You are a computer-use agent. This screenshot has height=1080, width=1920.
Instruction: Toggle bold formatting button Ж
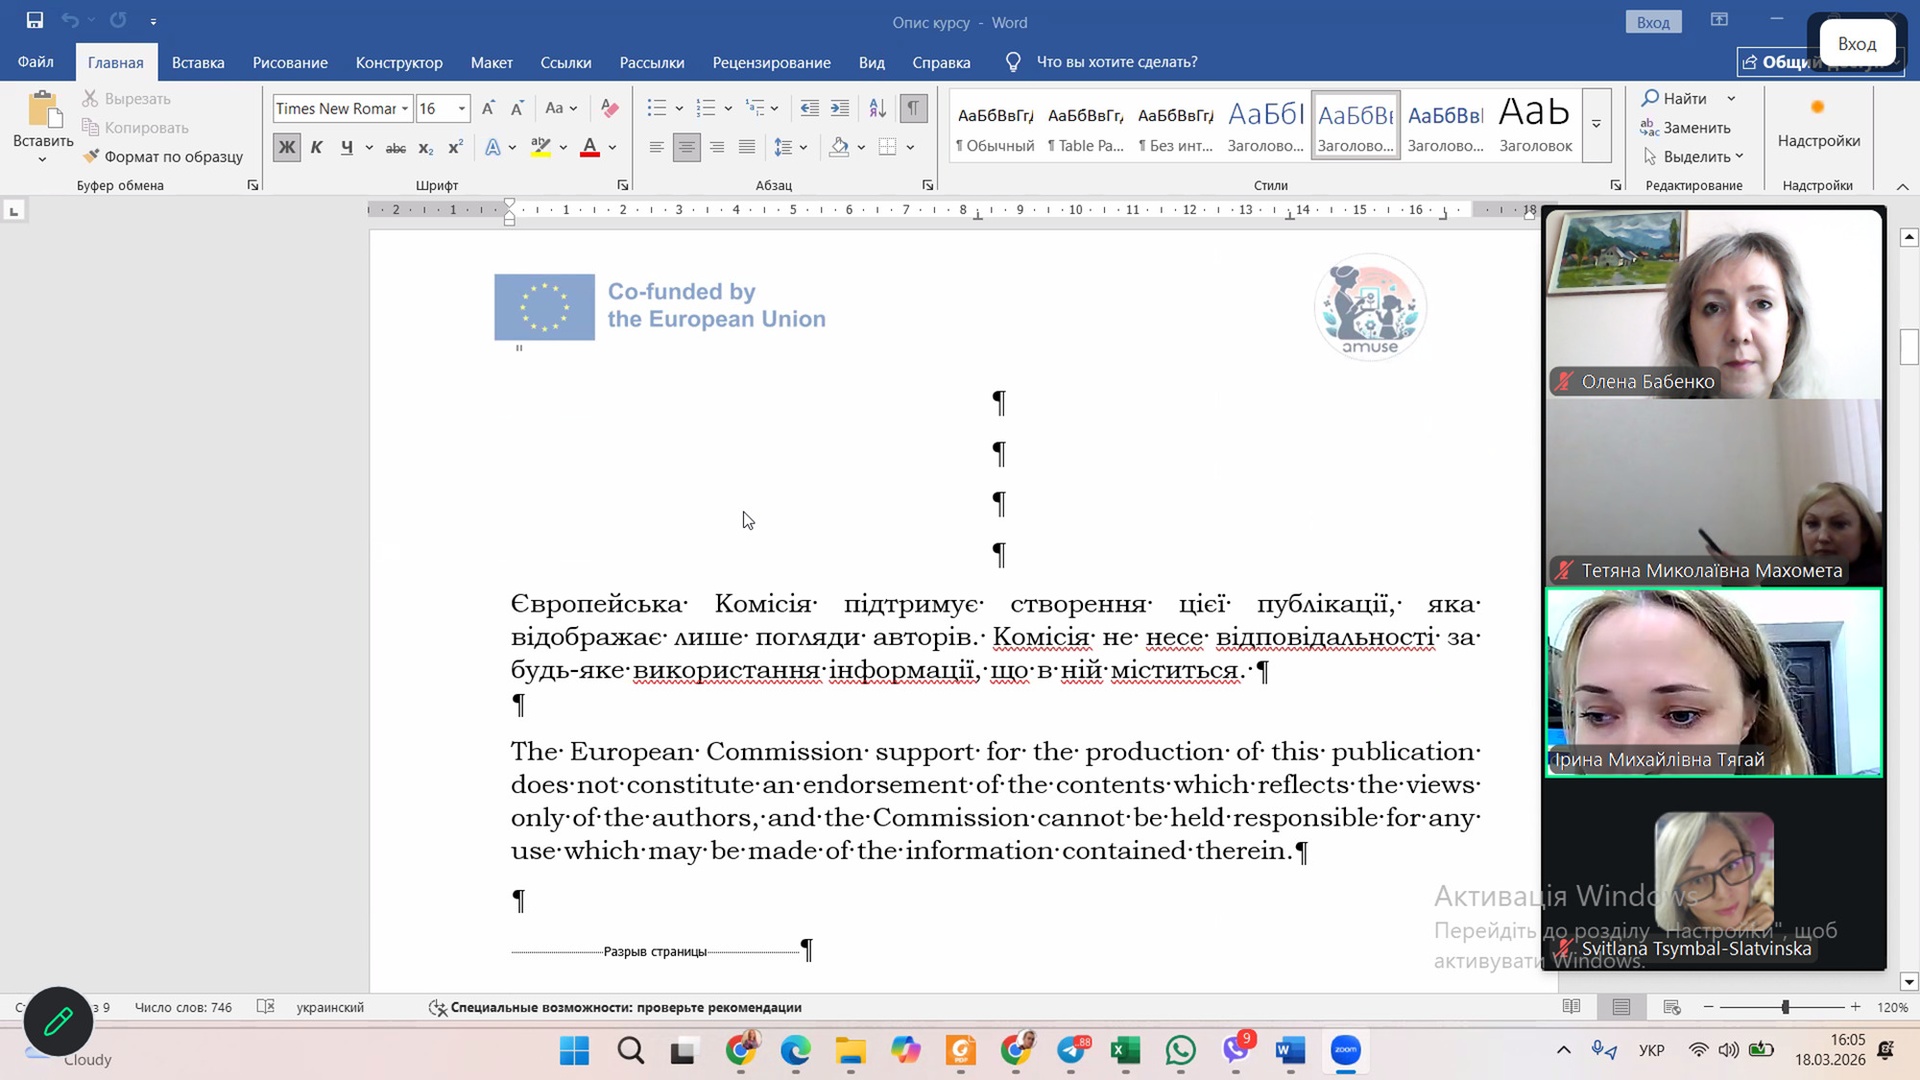pos(287,148)
